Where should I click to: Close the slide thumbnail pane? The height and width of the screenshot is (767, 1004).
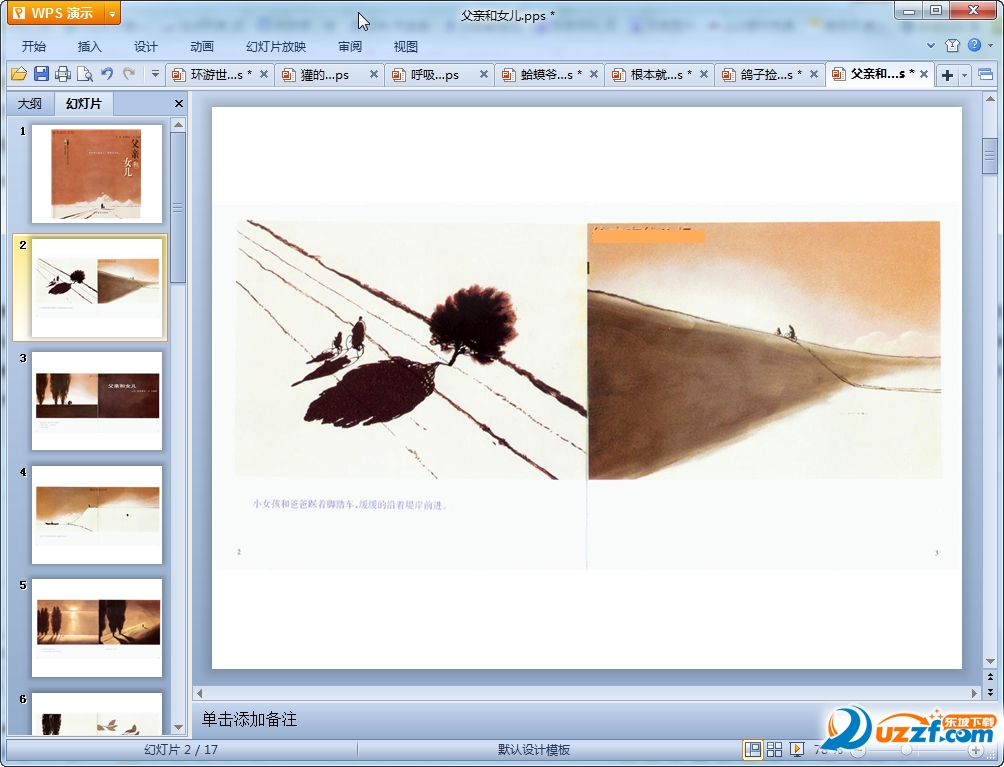point(179,104)
